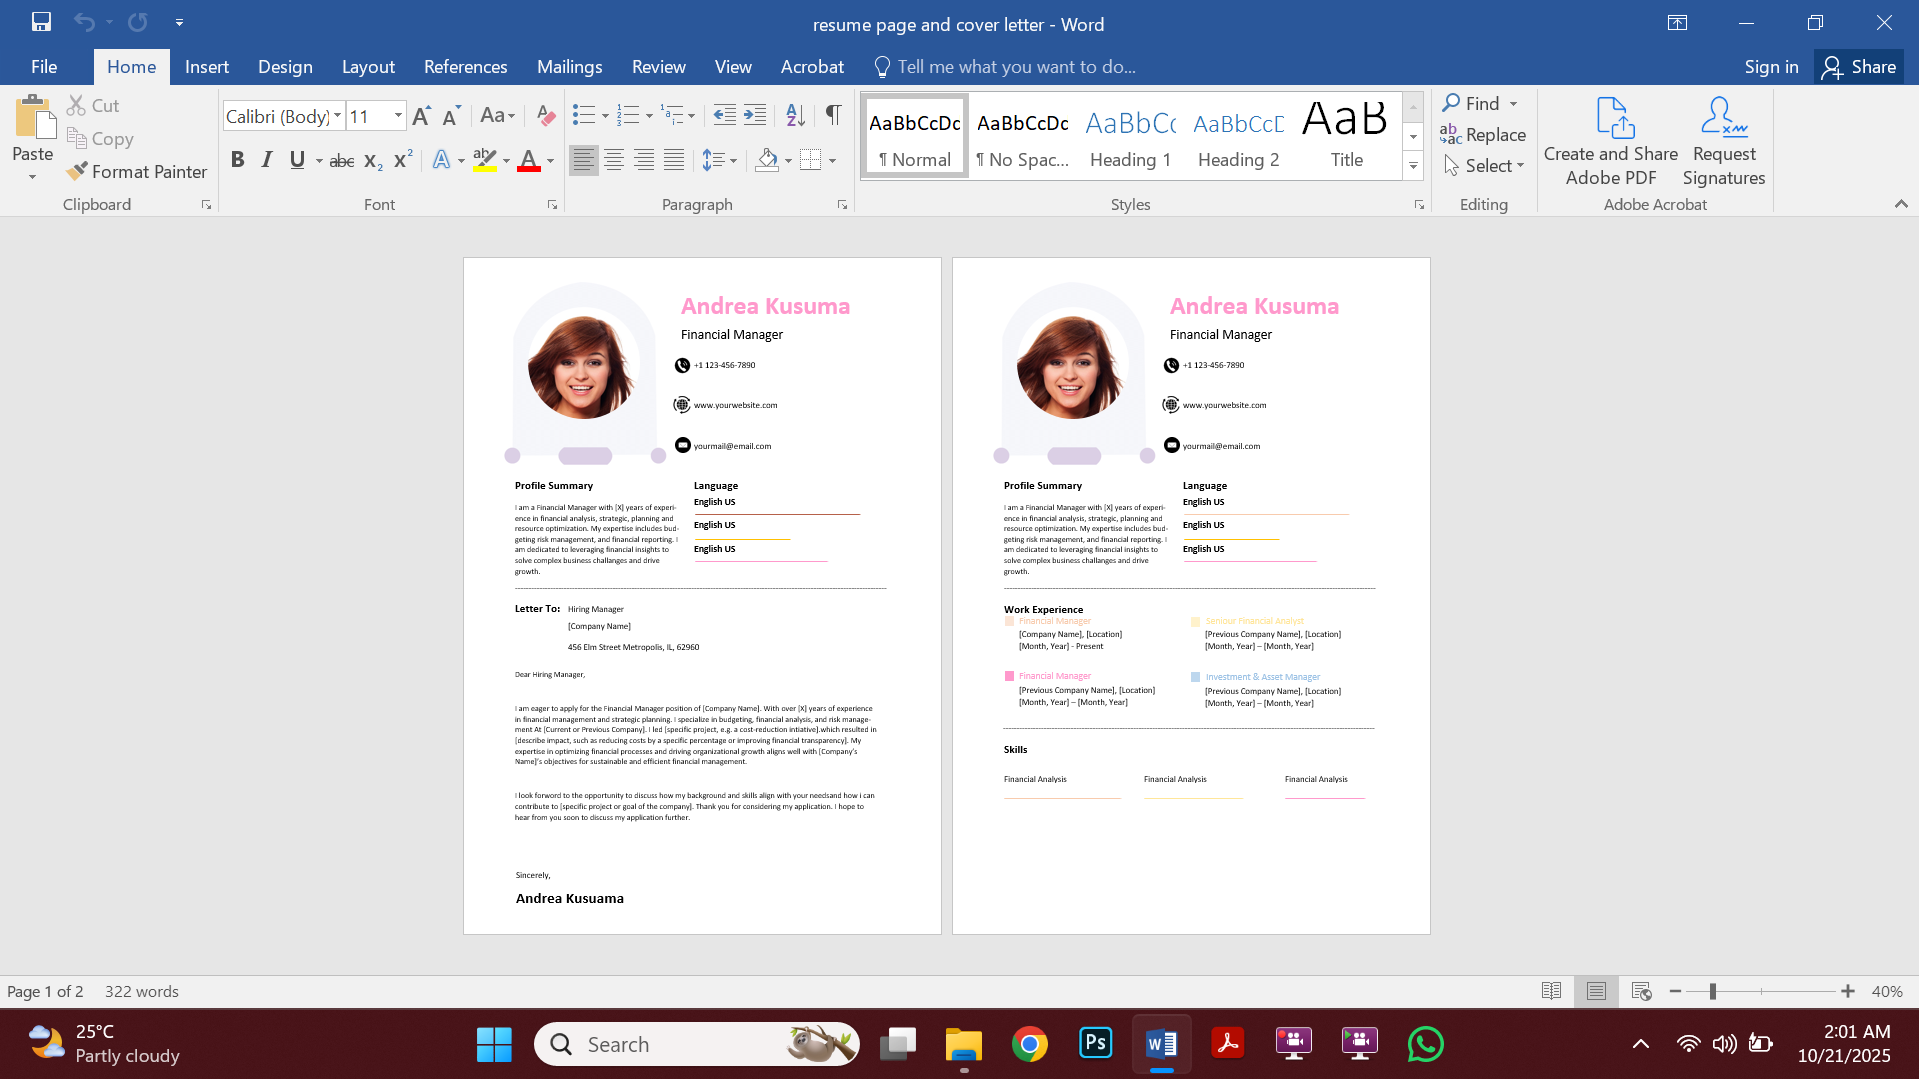Clear all formatting
This screenshot has height=1079, width=1919.
point(545,115)
